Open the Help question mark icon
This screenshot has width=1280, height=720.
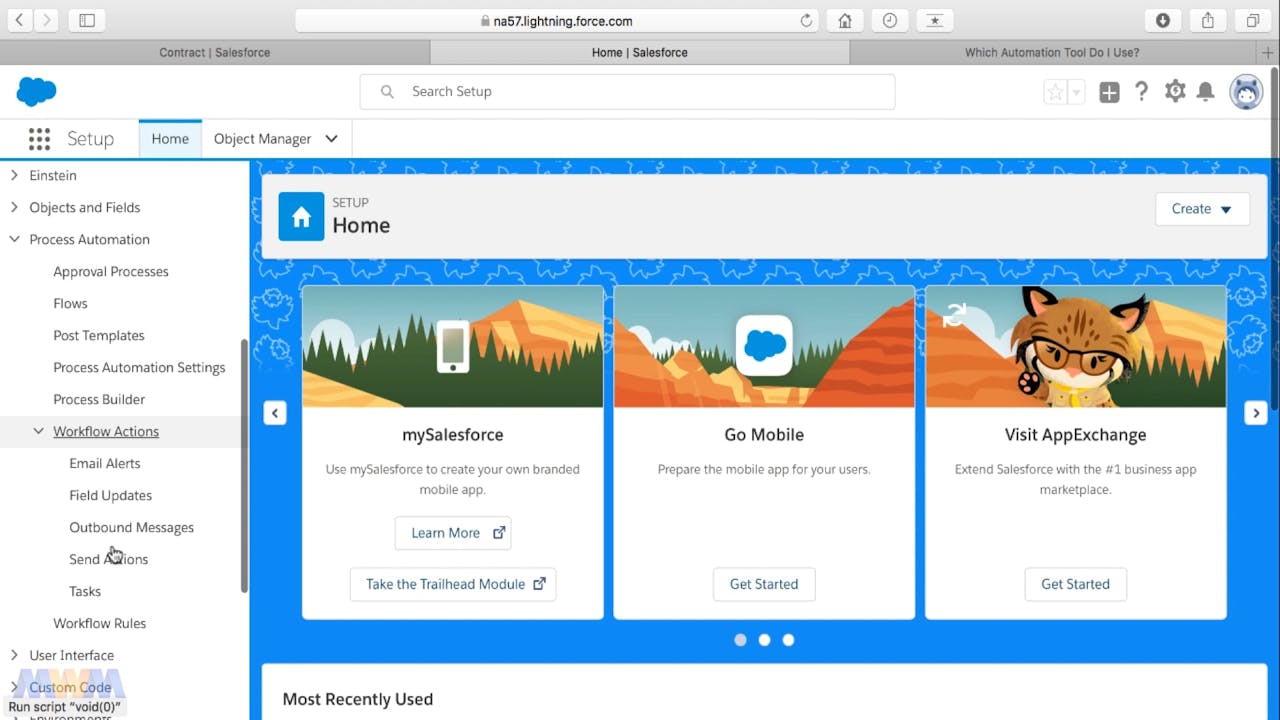1141,92
